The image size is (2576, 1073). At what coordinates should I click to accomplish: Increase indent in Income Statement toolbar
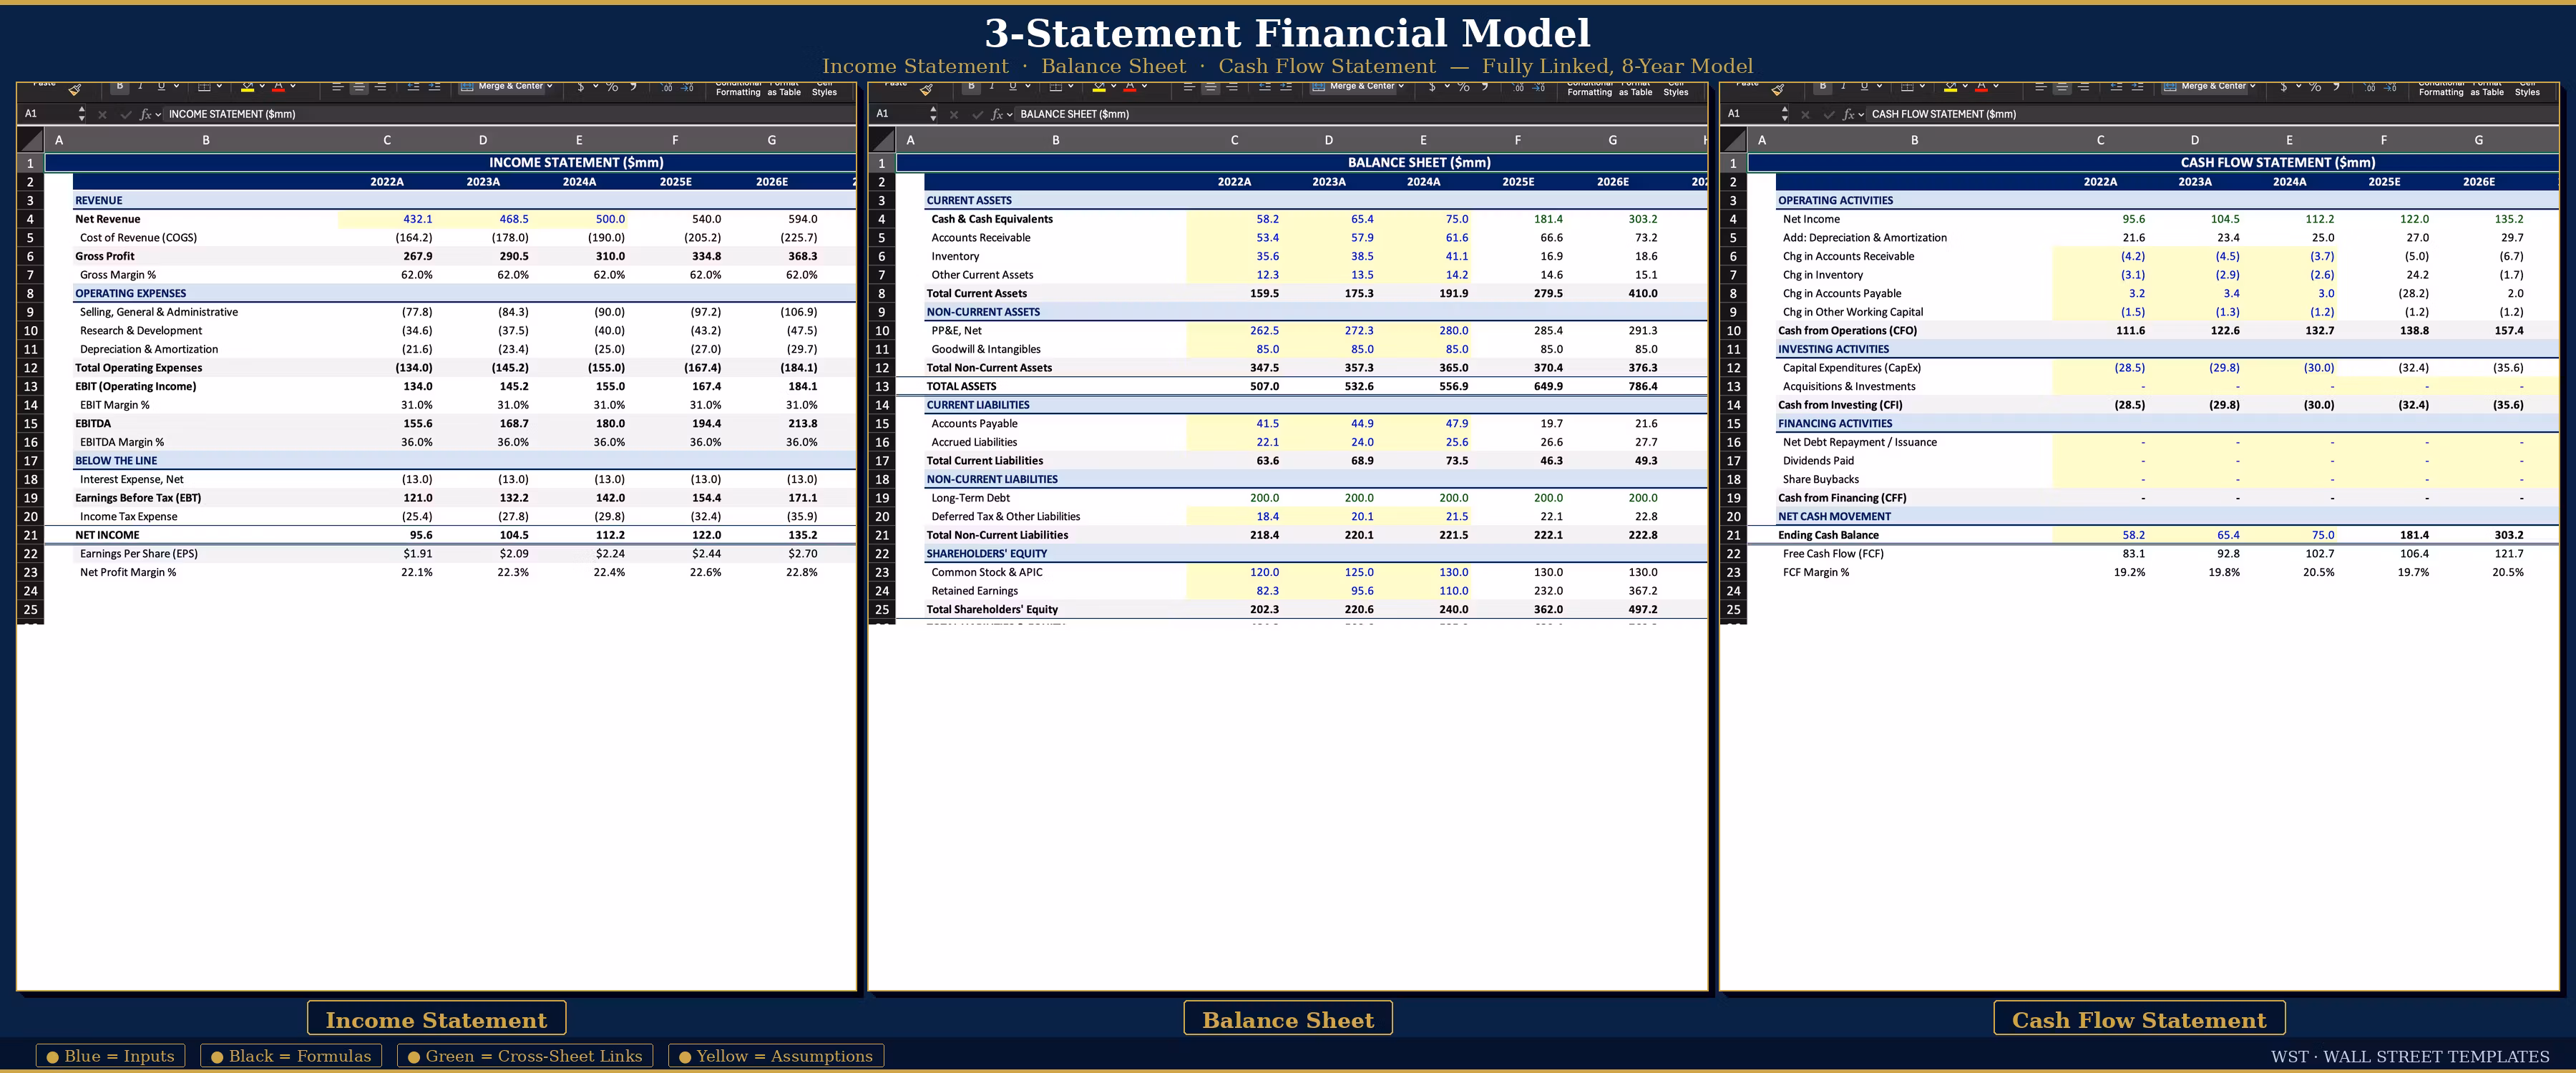(x=435, y=87)
